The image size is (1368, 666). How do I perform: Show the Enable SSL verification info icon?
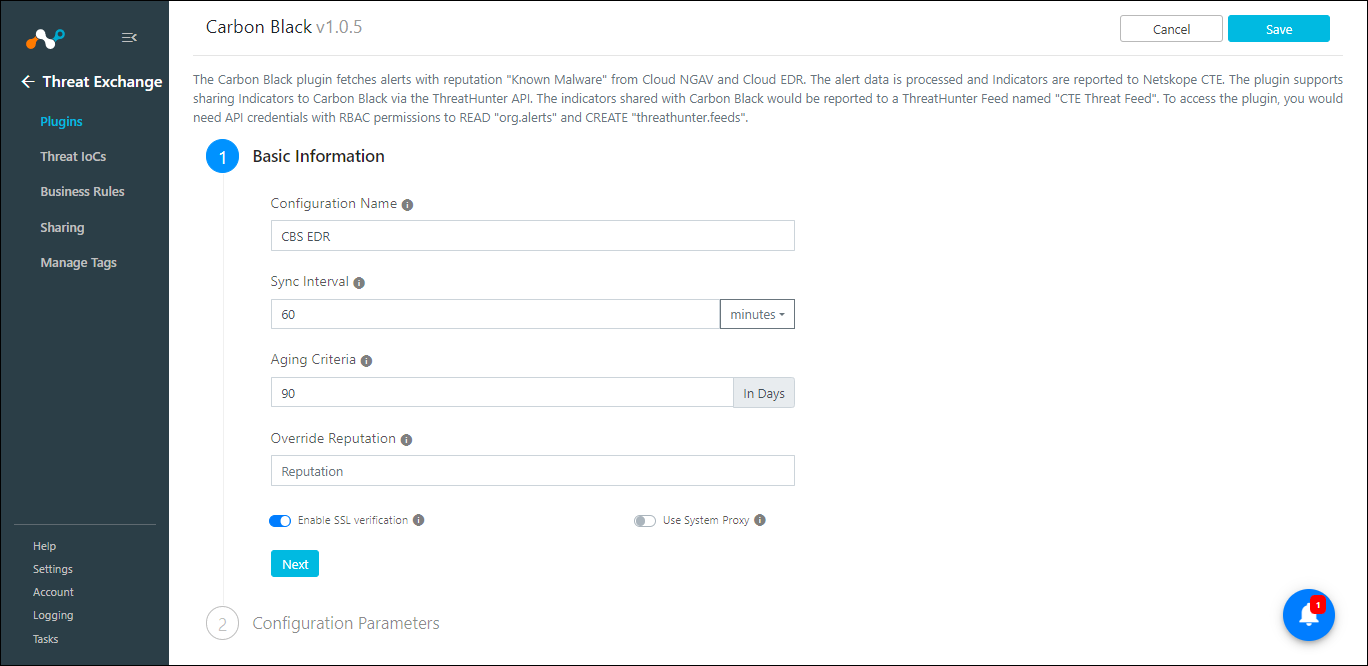click(419, 520)
